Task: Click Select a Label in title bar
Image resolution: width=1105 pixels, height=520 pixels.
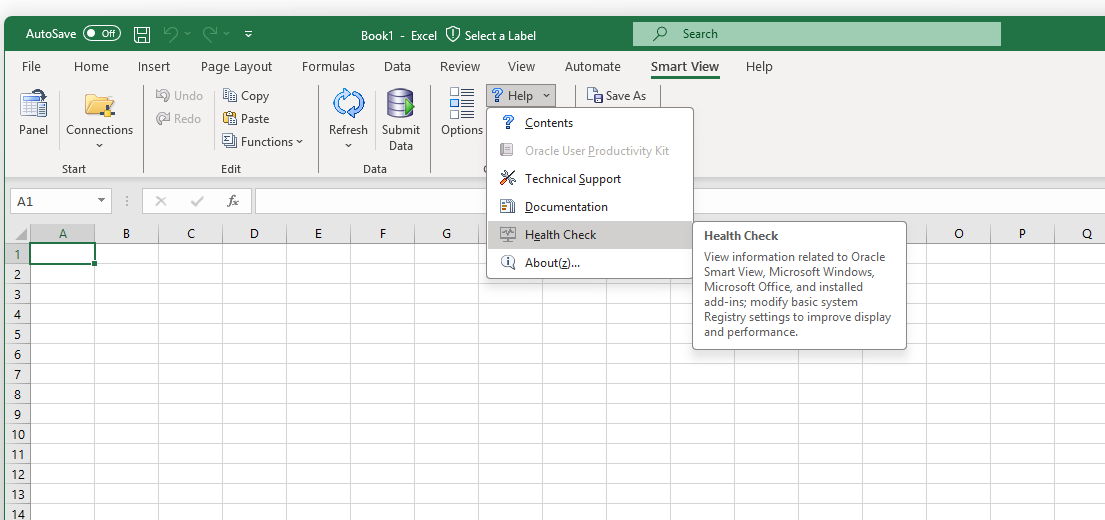Action: tap(491, 35)
